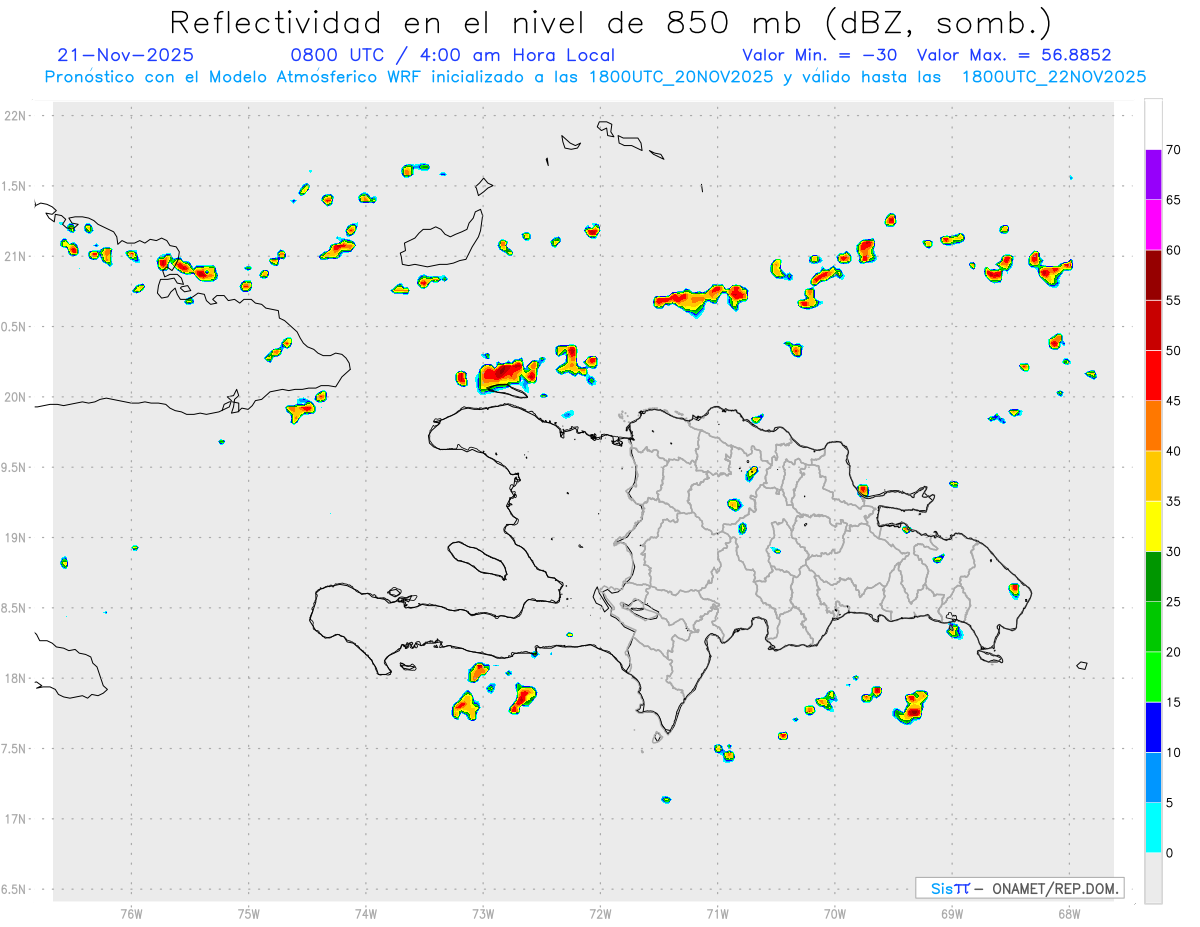Click the orange 40–45 dBZ colorbar segment

1153,426
